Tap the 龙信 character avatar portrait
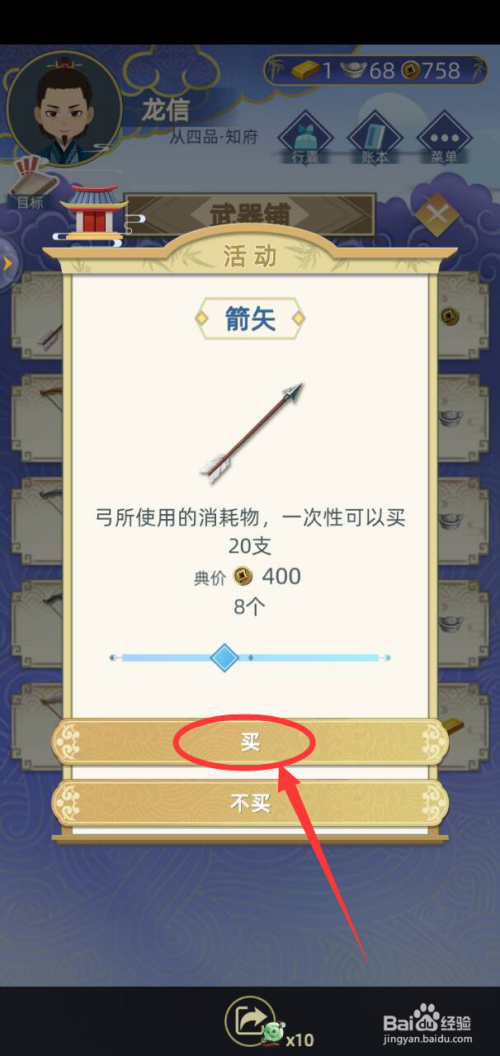Image resolution: width=500 pixels, height=1056 pixels. [x=64, y=108]
